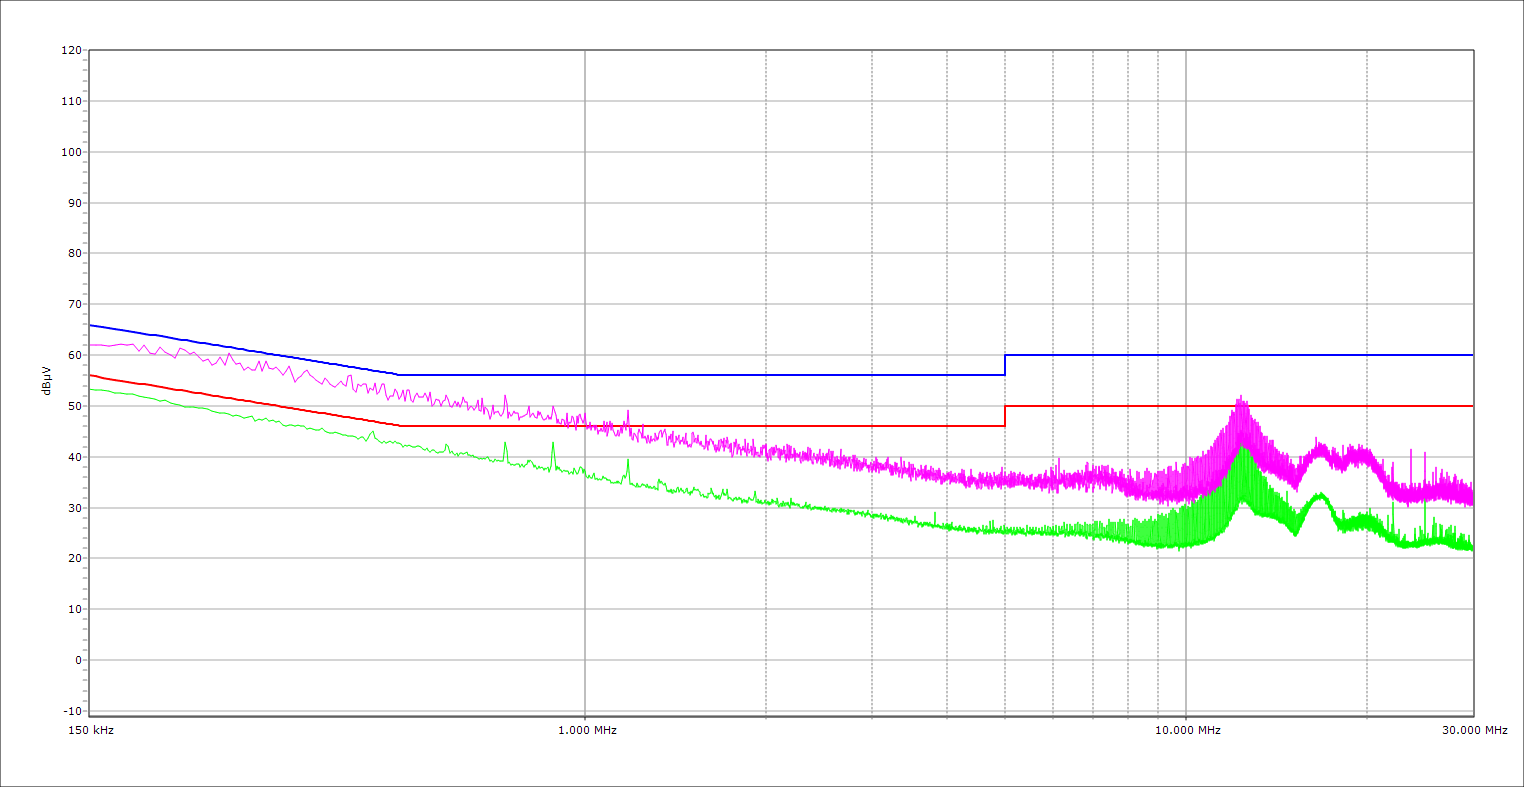This screenshot has height=787, width=1524.
Task: Click the 100 tick label on y-axis
Action: point(71,152)
